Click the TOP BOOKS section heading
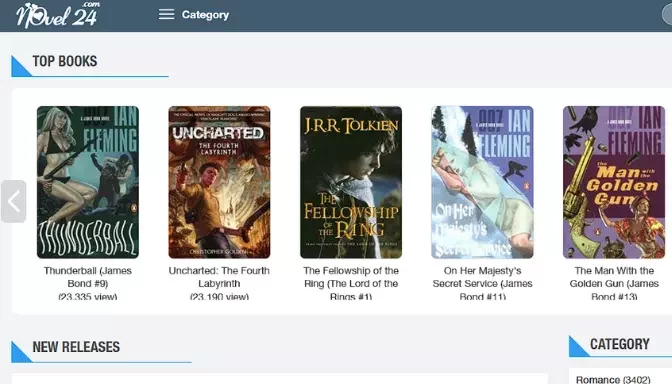 [65, 61]
